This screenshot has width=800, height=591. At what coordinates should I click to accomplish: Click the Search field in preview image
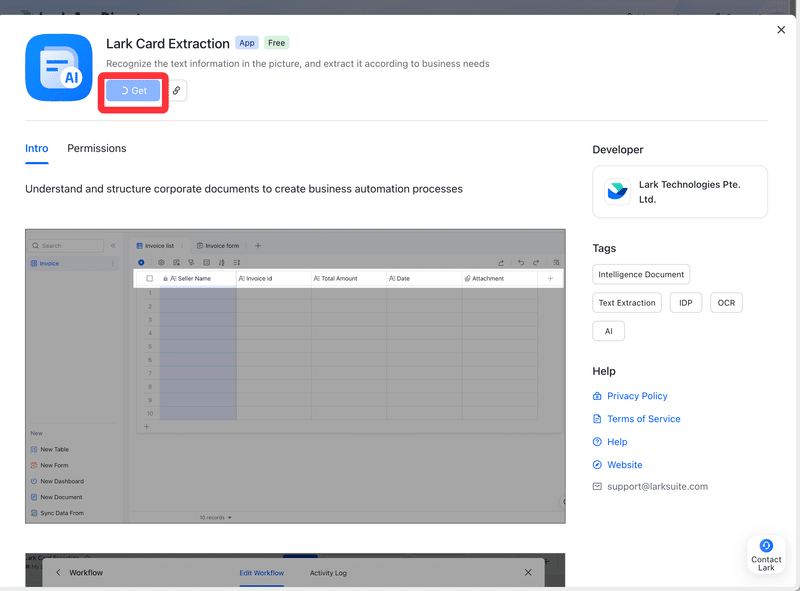click(66, 246)
